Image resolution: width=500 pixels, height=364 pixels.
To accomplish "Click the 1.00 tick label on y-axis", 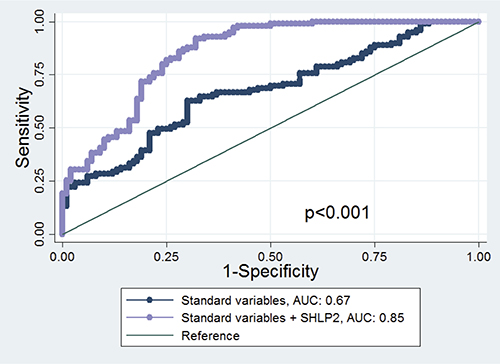I will (39, 21).
